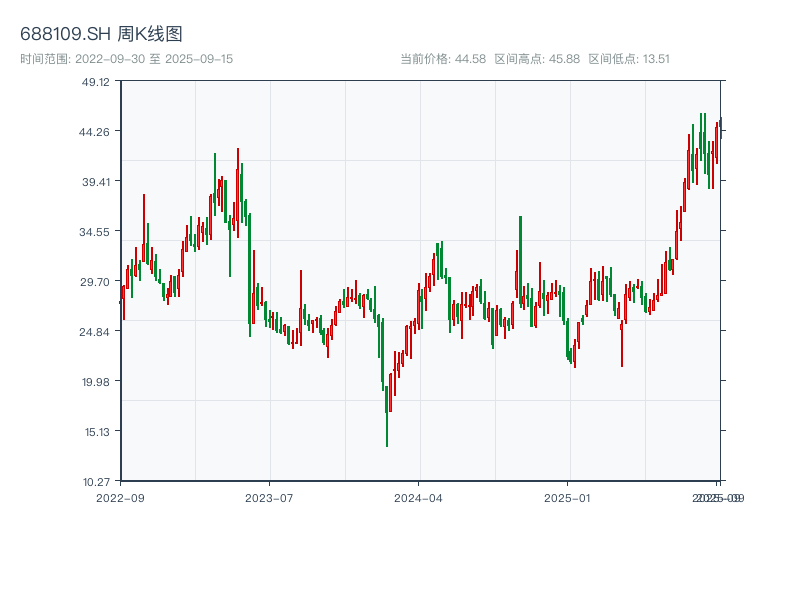Screen dimensions: 800x600
Task: Click the 当前价格: 44.58 label
Action: pos(443,59)
